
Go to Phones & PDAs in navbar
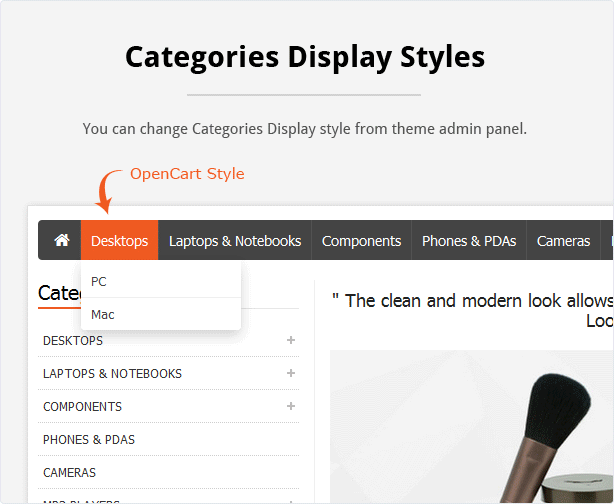pos(469,240)
